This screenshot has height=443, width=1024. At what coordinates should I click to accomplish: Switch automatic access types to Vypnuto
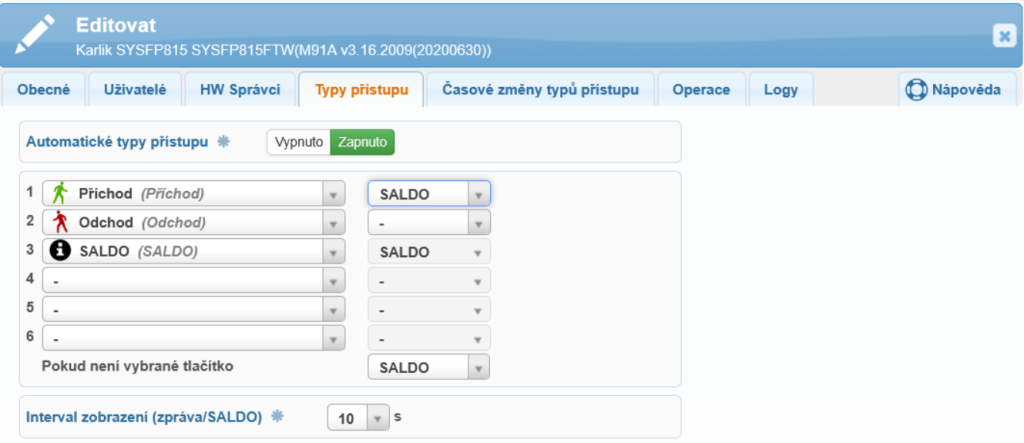click(x=299, y=142)
